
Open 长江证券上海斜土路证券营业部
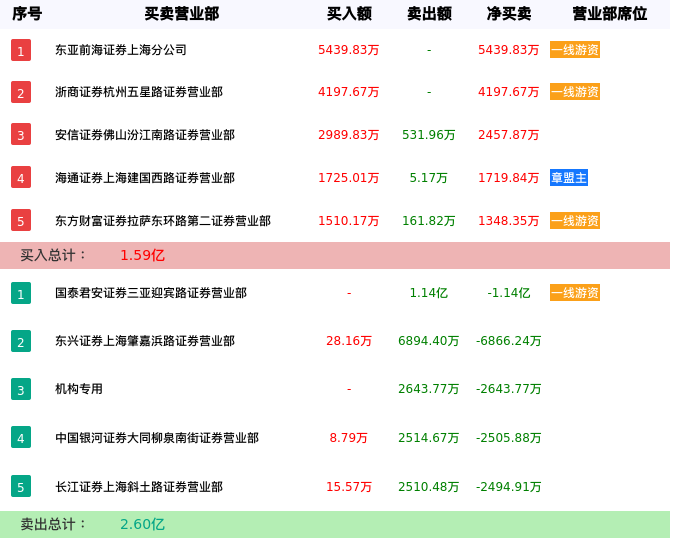coord(139,487)
